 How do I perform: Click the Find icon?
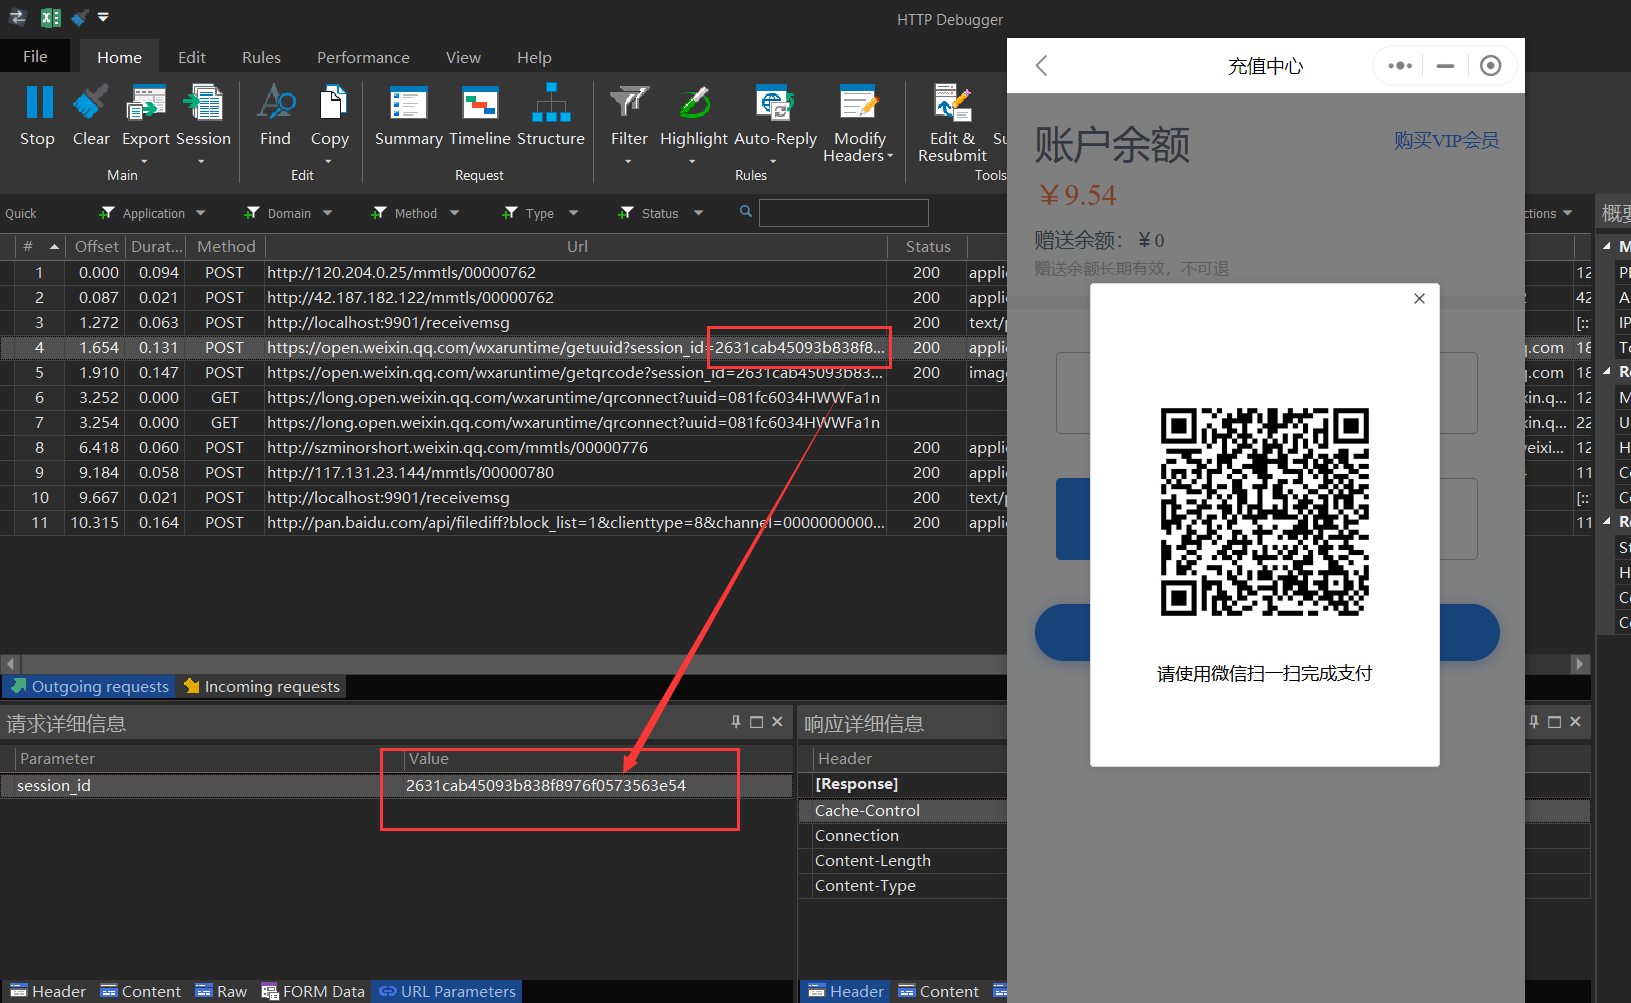(x=276, y=103)
